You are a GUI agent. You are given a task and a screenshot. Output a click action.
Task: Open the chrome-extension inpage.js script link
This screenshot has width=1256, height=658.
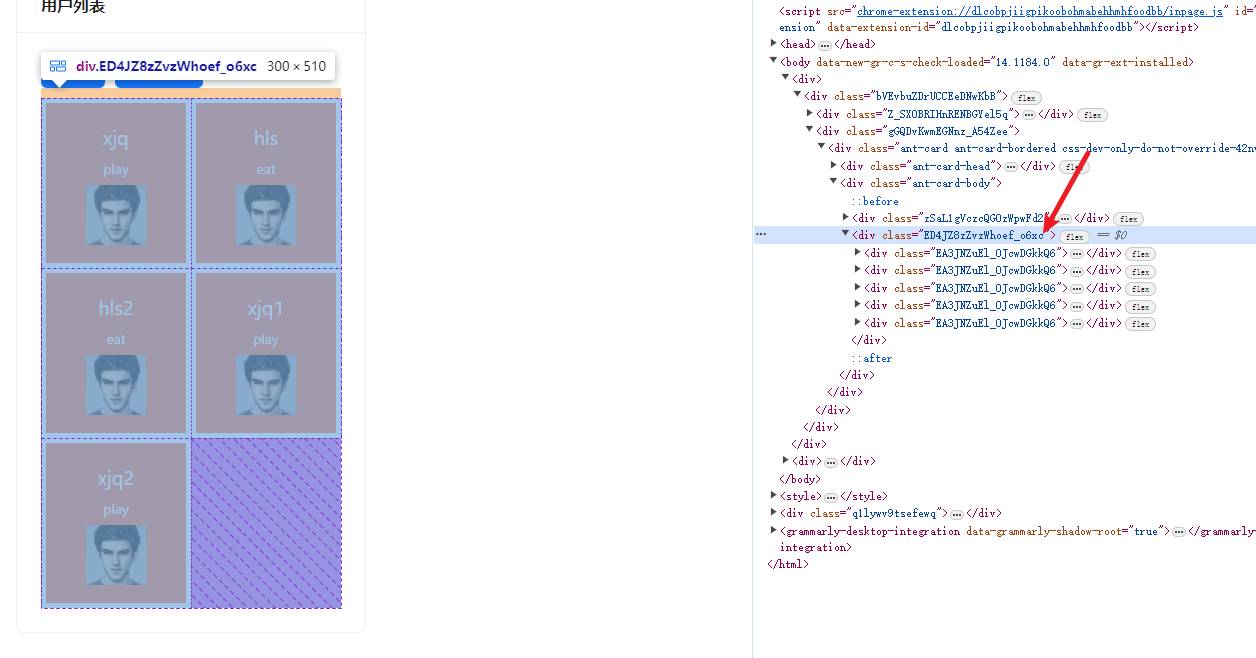[1040, 10]
